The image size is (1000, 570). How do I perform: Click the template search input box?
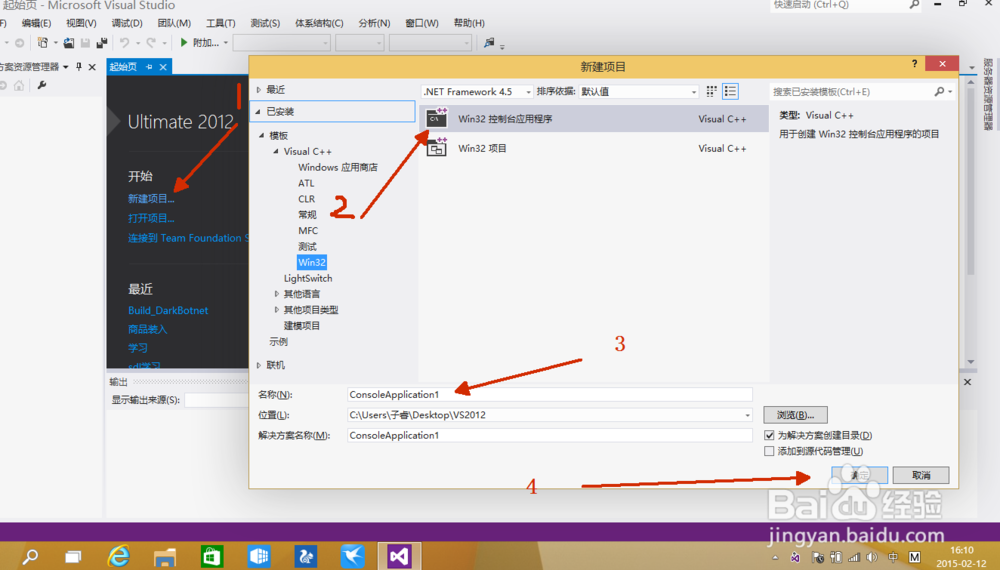tap(851, 92)
